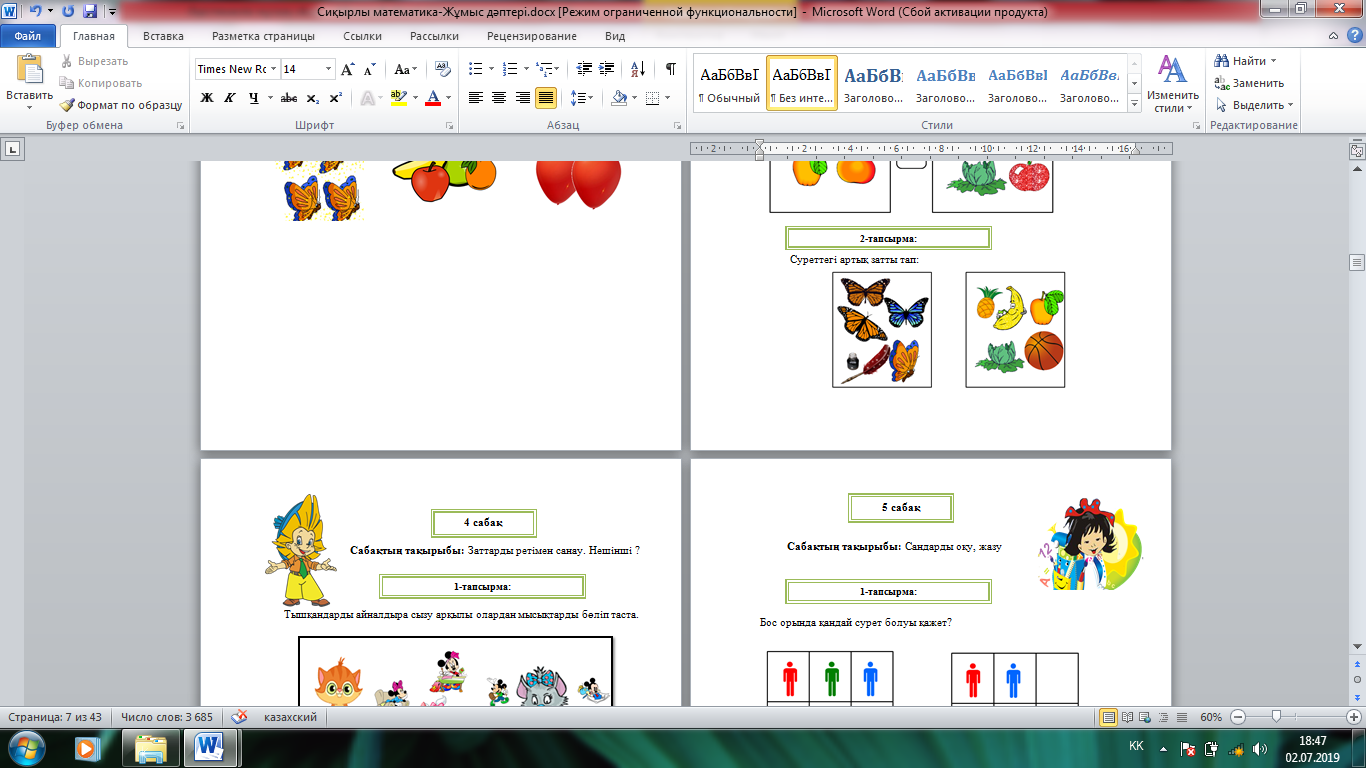This screenshot has width=1366, height=768.
Task: Increase font size with the grow font icon
Action: coord(348,69)
